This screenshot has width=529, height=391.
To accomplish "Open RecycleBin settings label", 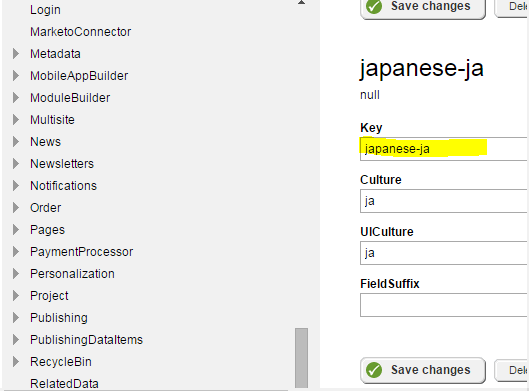I will [61, 362].
